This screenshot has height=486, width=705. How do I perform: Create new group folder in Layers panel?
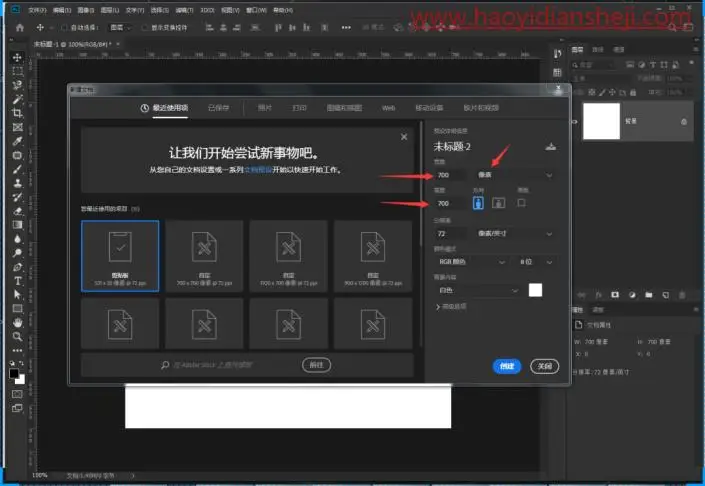[648, 295]
